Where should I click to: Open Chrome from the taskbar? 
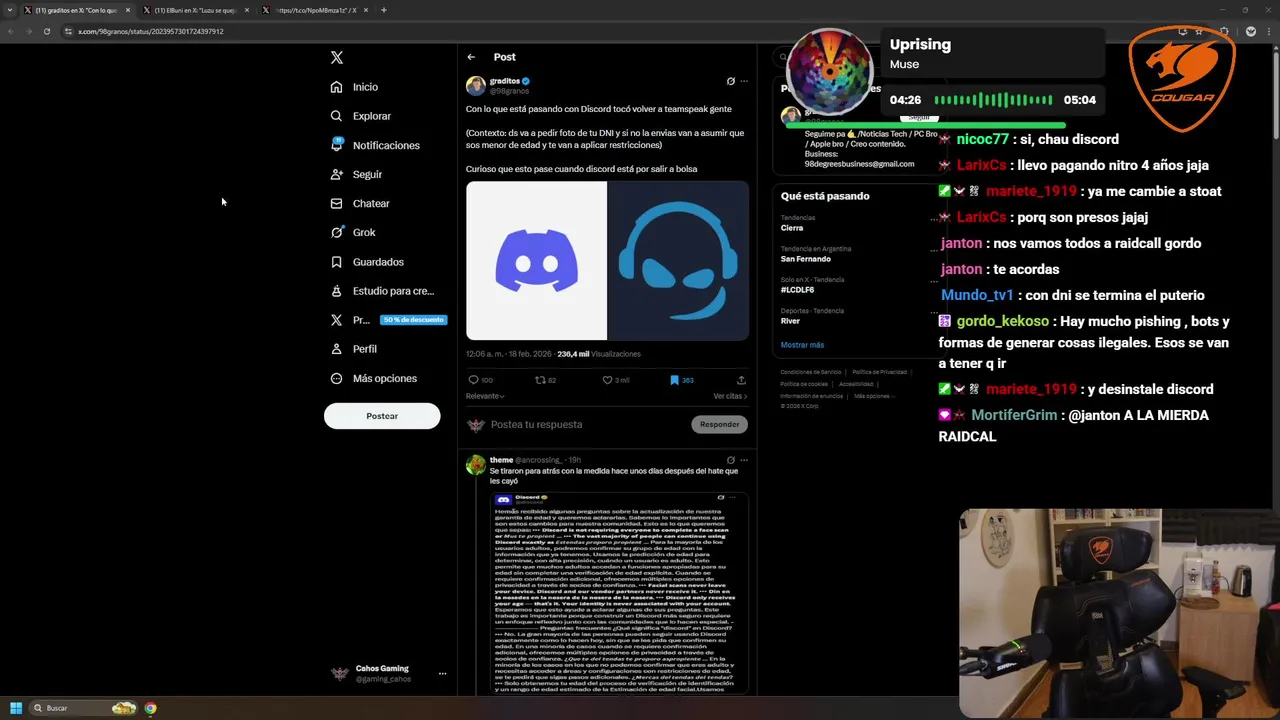[x=150, y=708]
